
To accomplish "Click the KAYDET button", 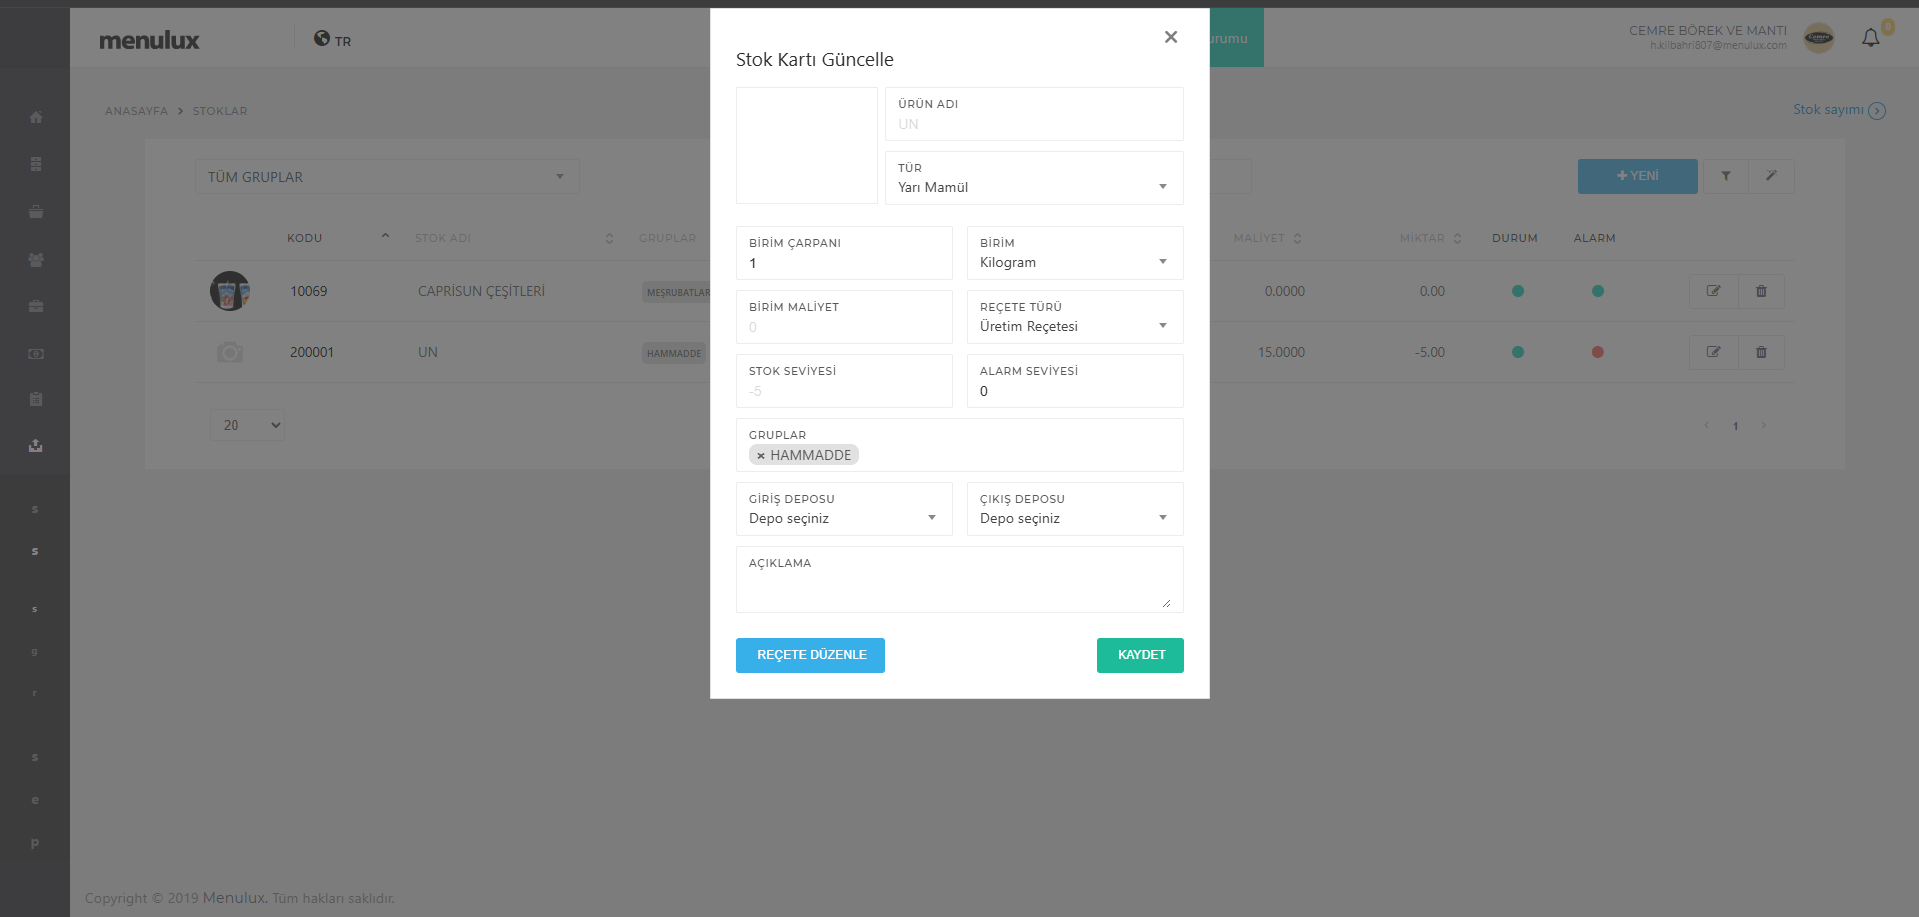I will click(1140, 655).
